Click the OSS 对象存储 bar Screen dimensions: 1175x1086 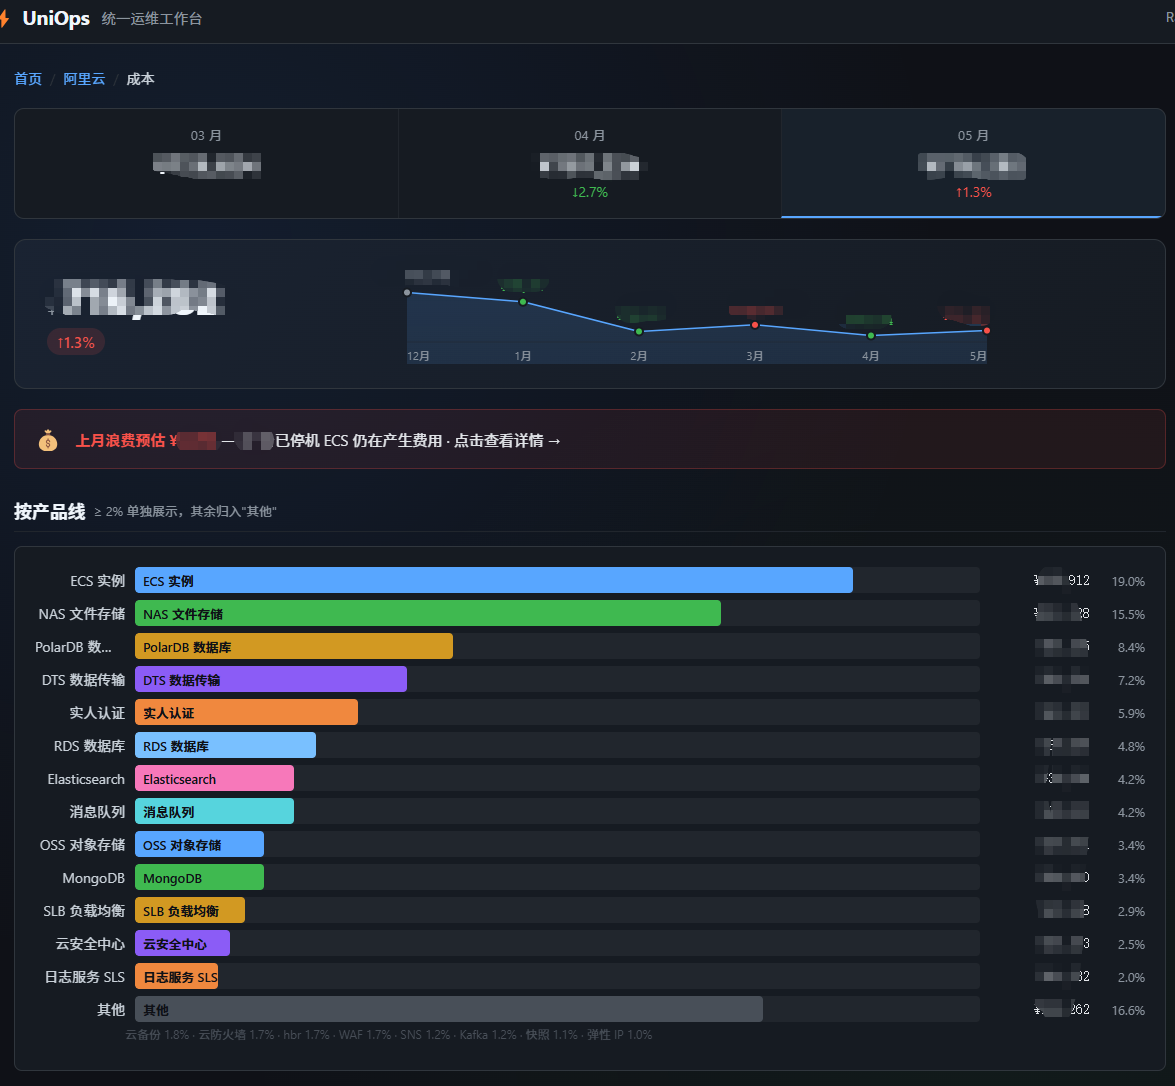(x=199, y=844)
